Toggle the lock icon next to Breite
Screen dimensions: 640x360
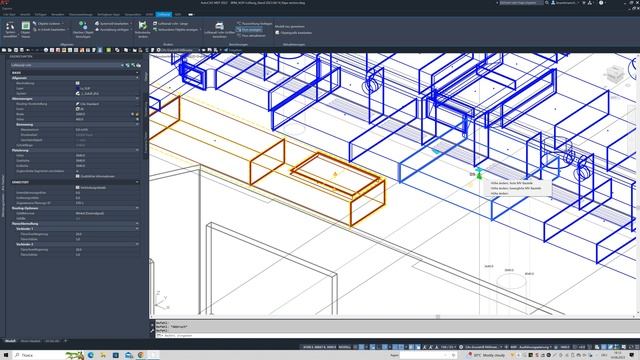pos(137,114)
